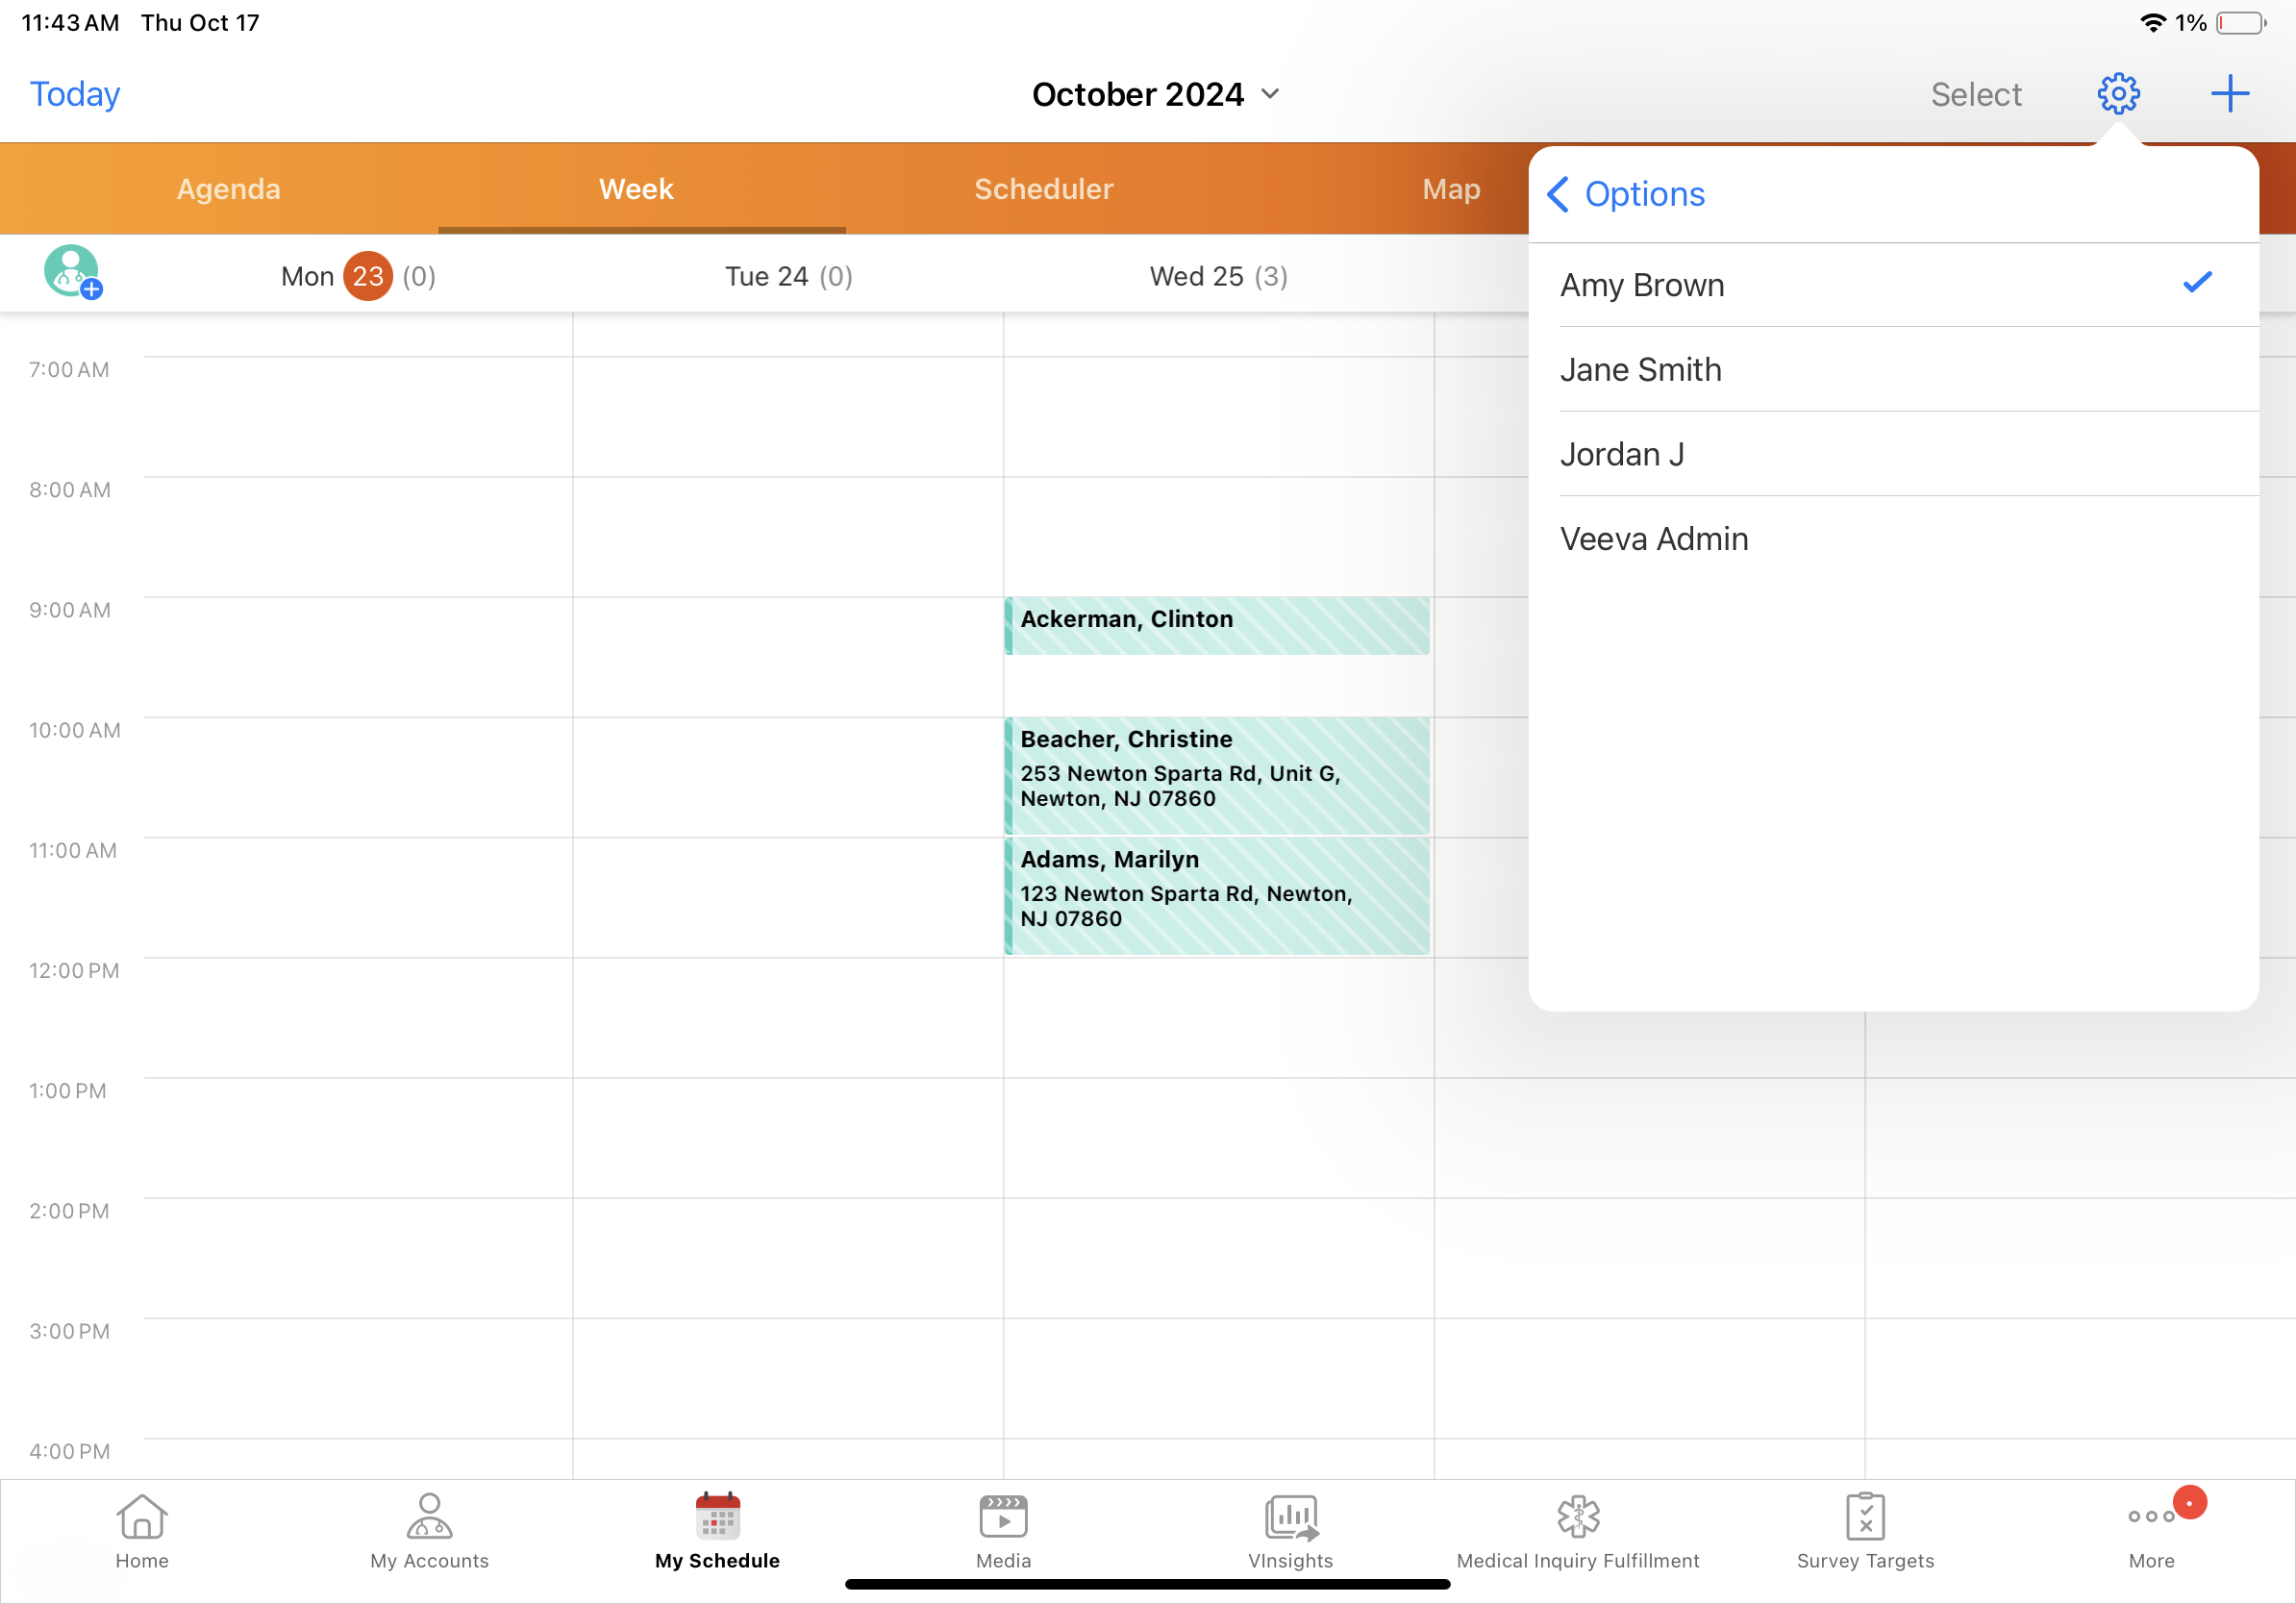
Task: Click the add account avatar icon
Action: pos(72,272)
